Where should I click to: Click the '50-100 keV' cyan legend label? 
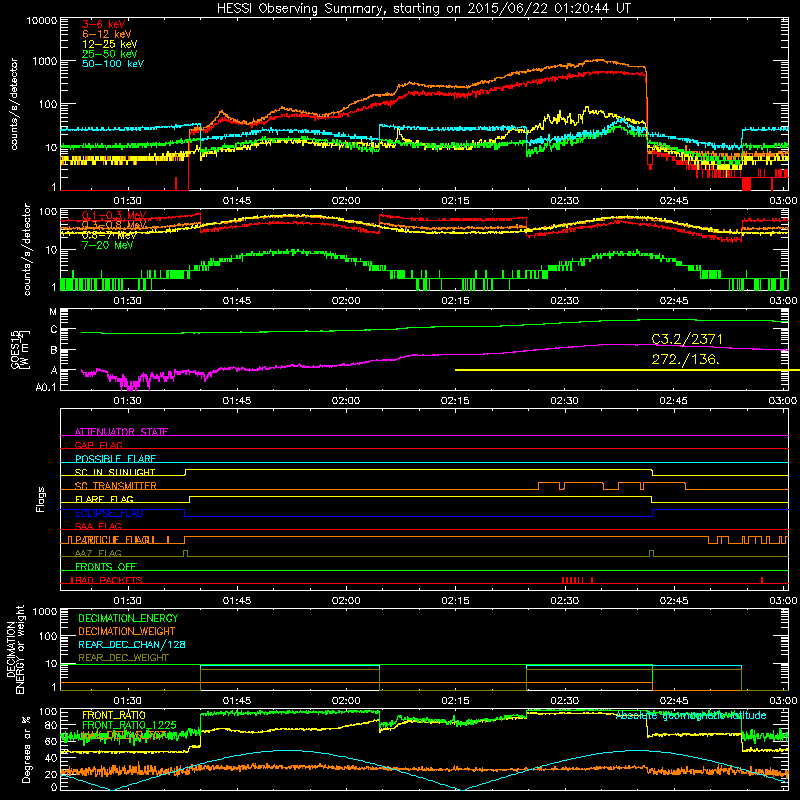[x=113, y=64]
